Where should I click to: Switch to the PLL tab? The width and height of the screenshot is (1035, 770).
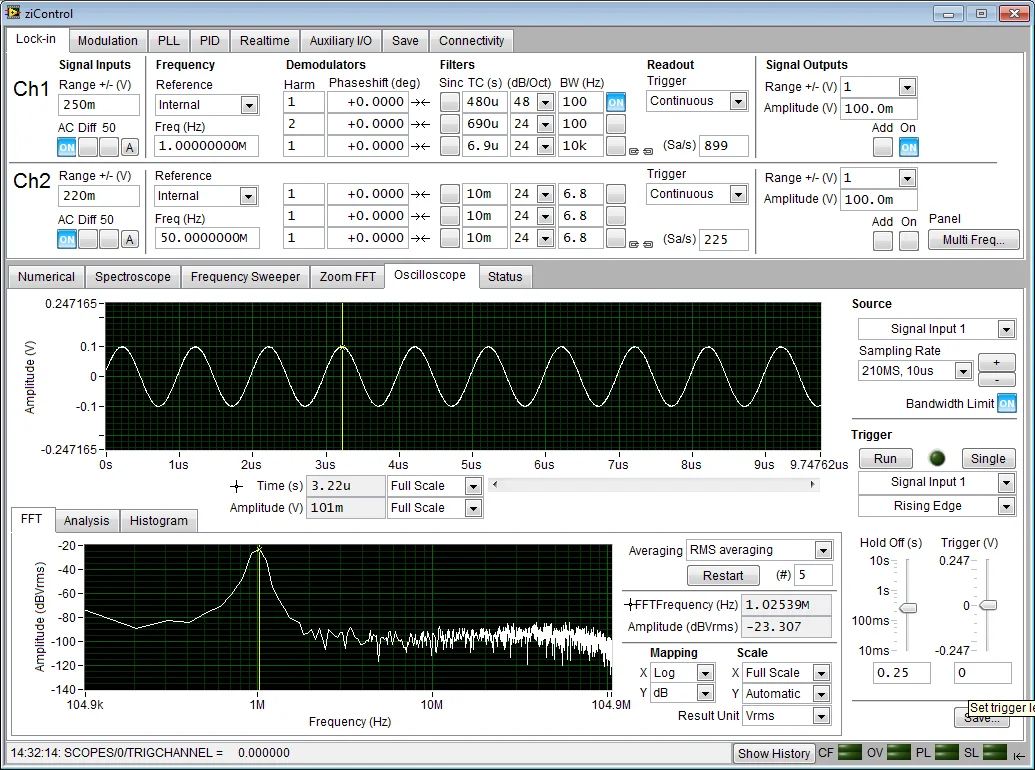(168, 41)
